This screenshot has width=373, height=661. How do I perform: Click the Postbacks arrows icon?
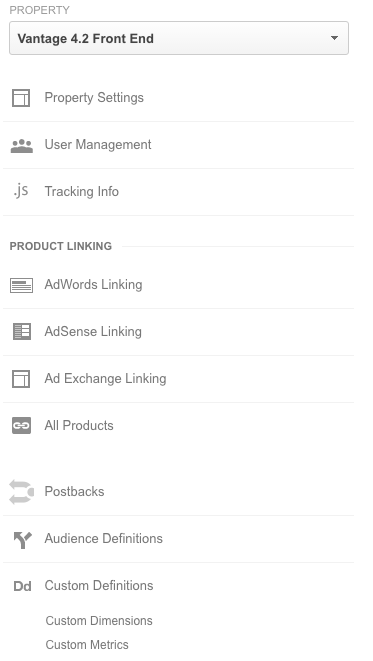pyautogui.click(x=21, y=492)
